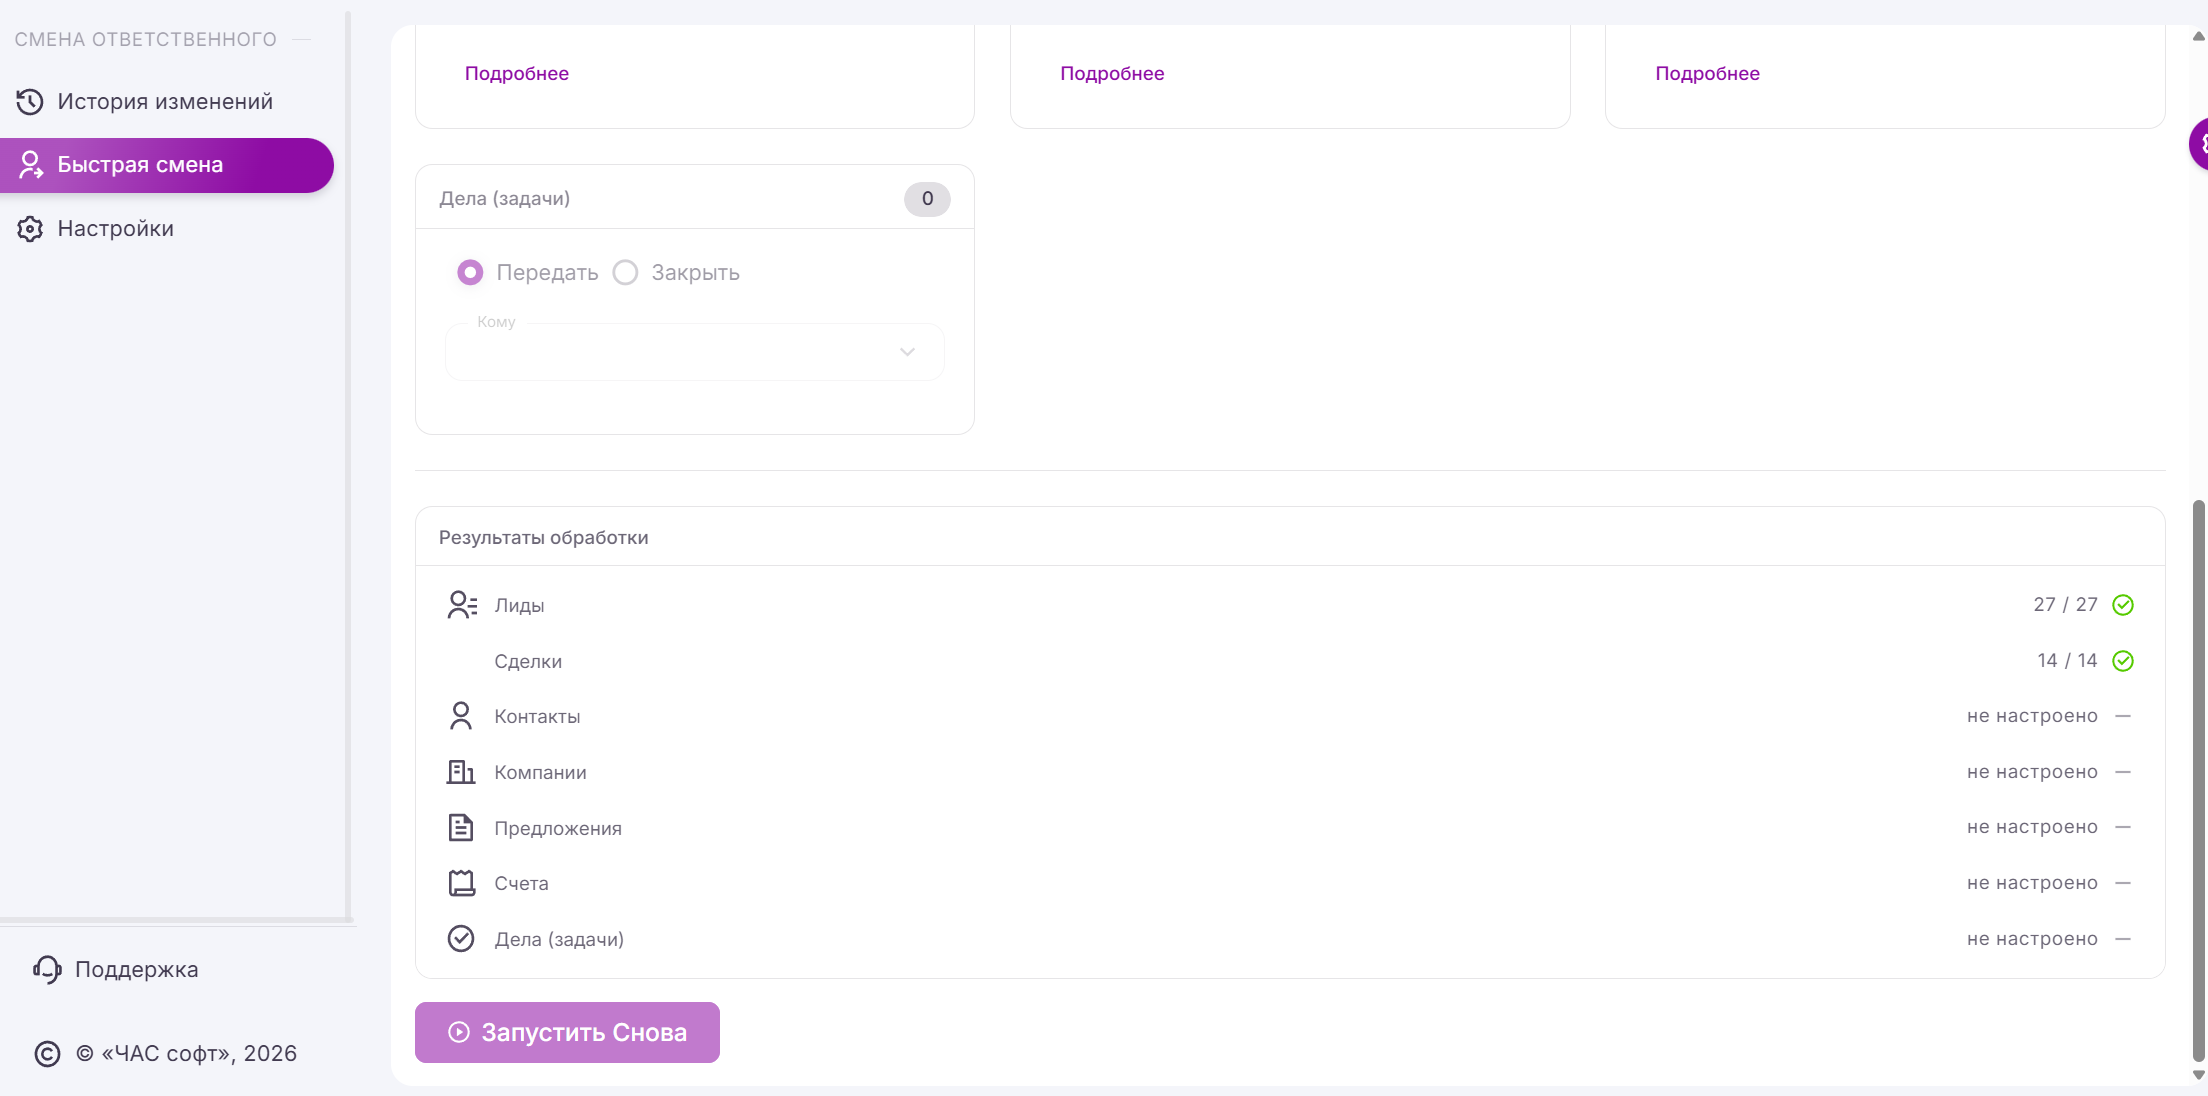This screenshot has height=1096, width=2208.
Task: Click the Settings gear icon in sidebar
Action: coord(30,229)
